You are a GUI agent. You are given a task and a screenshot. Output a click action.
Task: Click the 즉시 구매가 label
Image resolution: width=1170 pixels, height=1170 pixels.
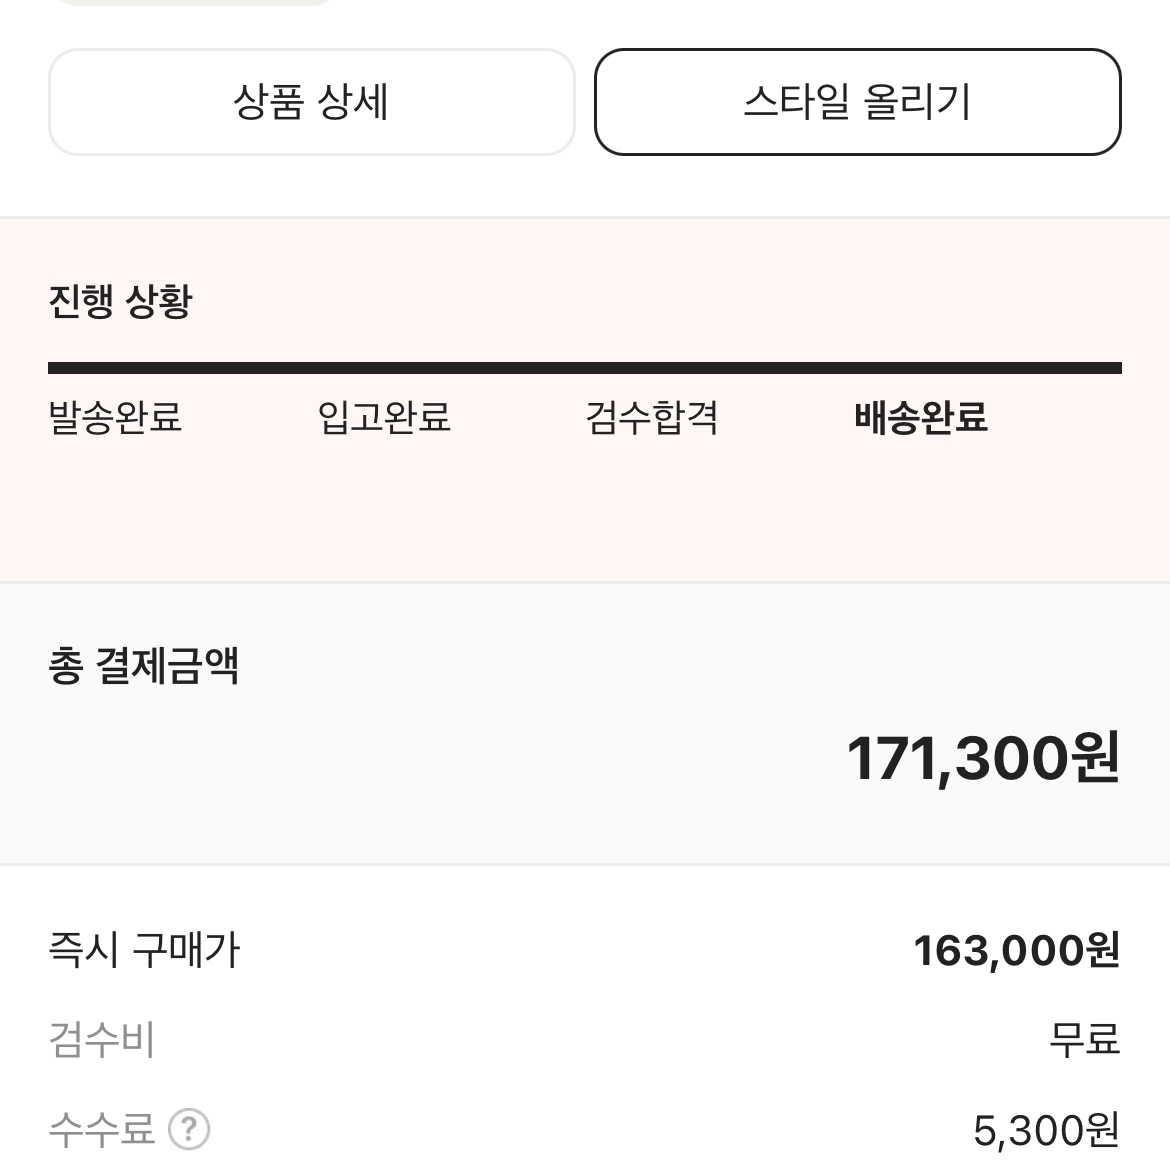[x=144, y=950]
